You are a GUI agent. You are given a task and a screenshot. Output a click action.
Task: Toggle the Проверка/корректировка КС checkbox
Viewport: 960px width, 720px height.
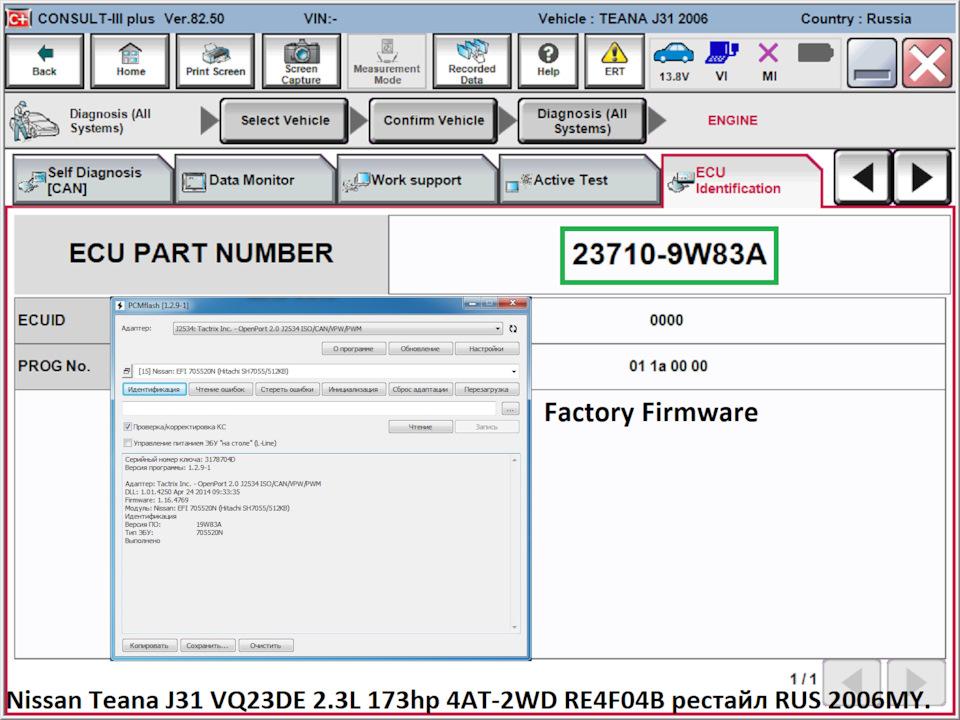tap(128, 427)
